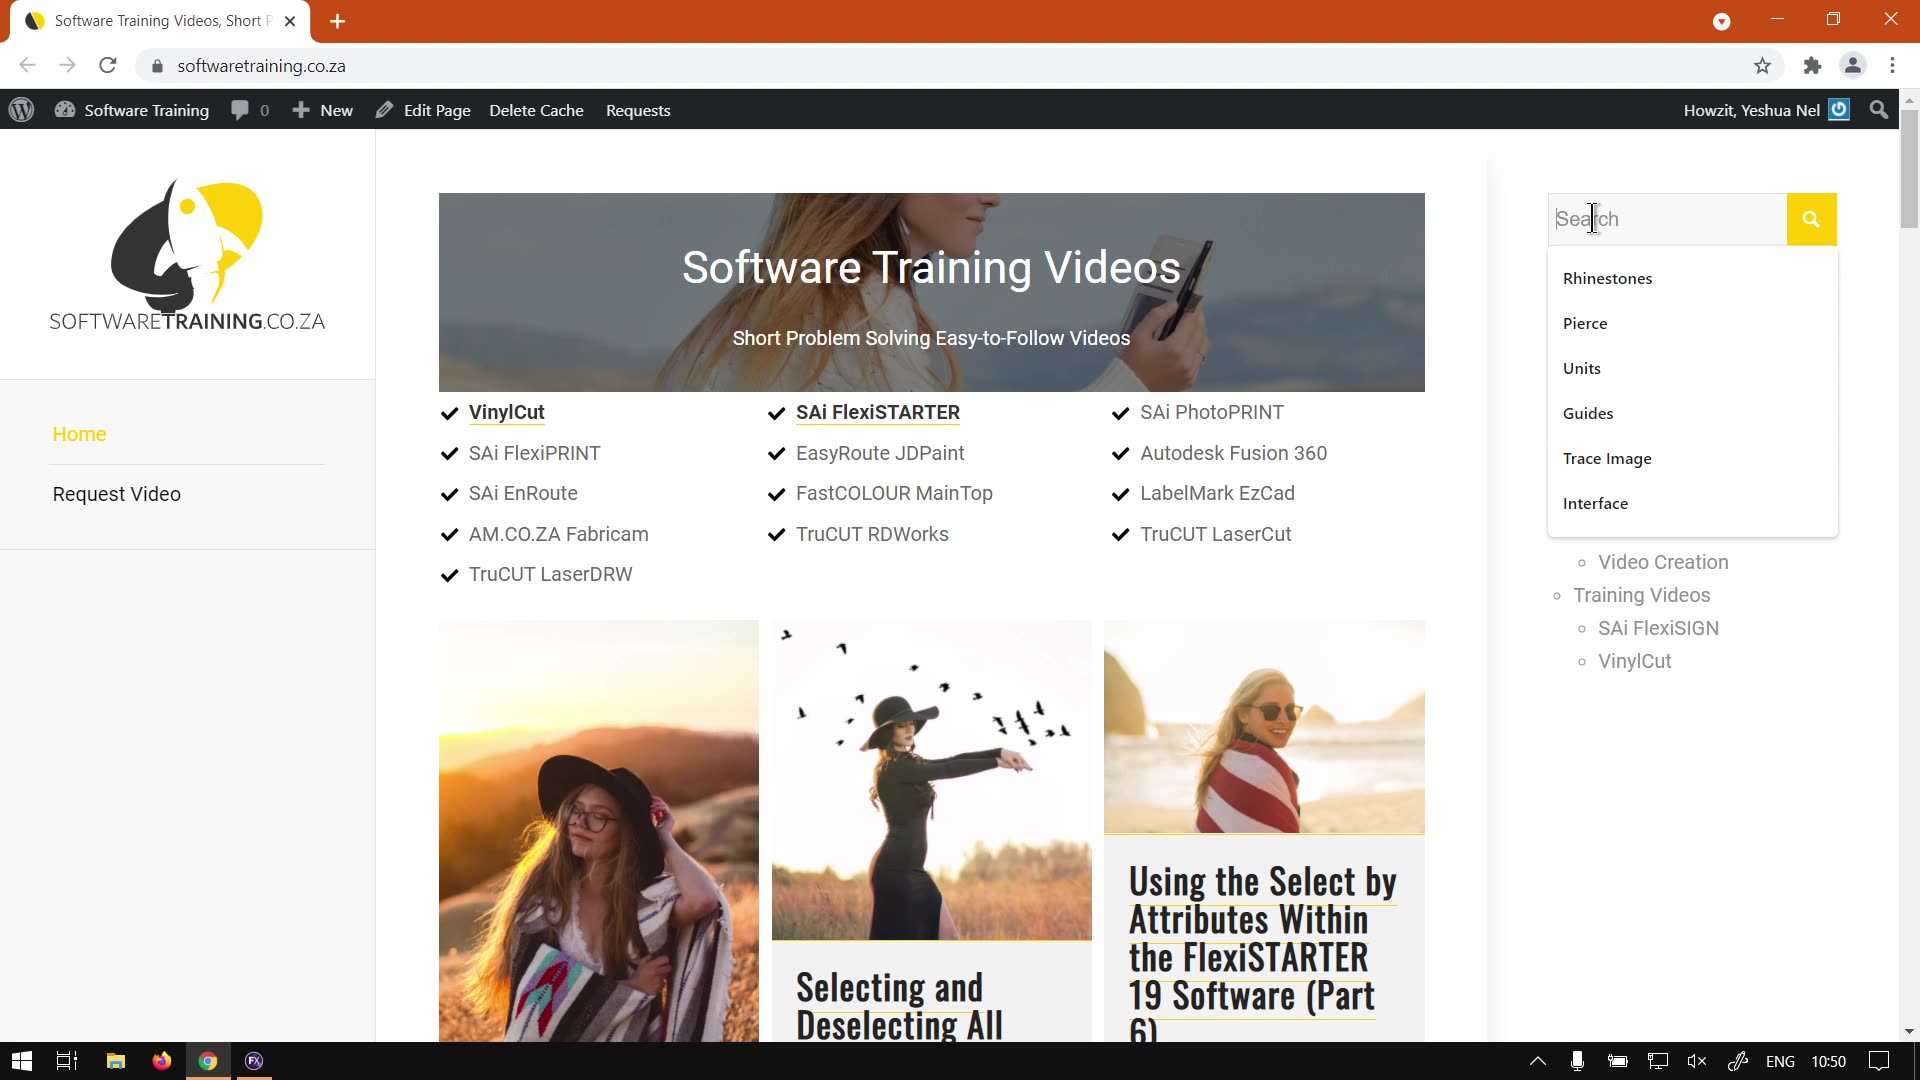Click the admin bar search magnifier icon
This screenshot has height=1080, width=1920.
(x=1878, y=110)
